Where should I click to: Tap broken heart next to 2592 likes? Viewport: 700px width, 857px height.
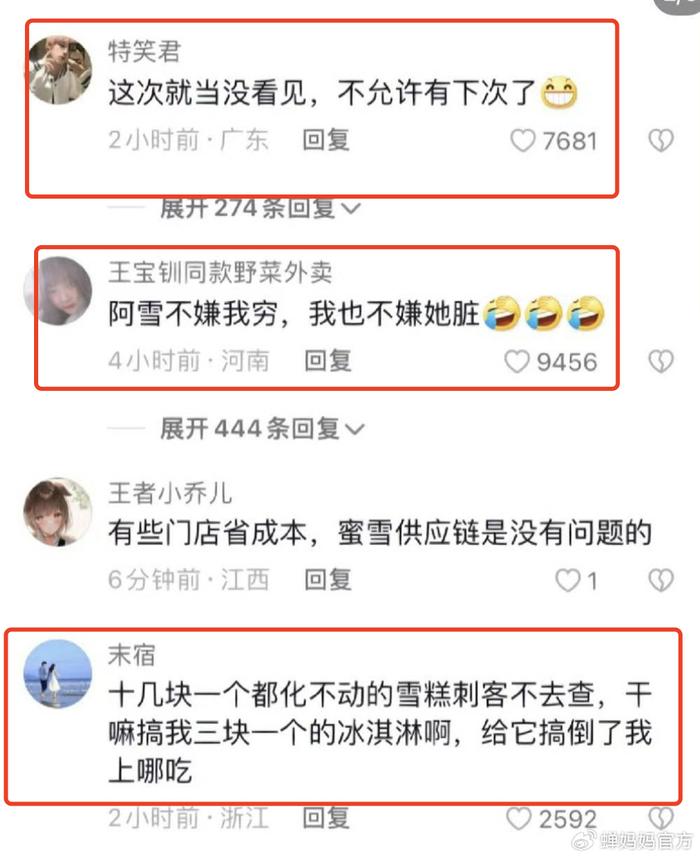point(661,819)
